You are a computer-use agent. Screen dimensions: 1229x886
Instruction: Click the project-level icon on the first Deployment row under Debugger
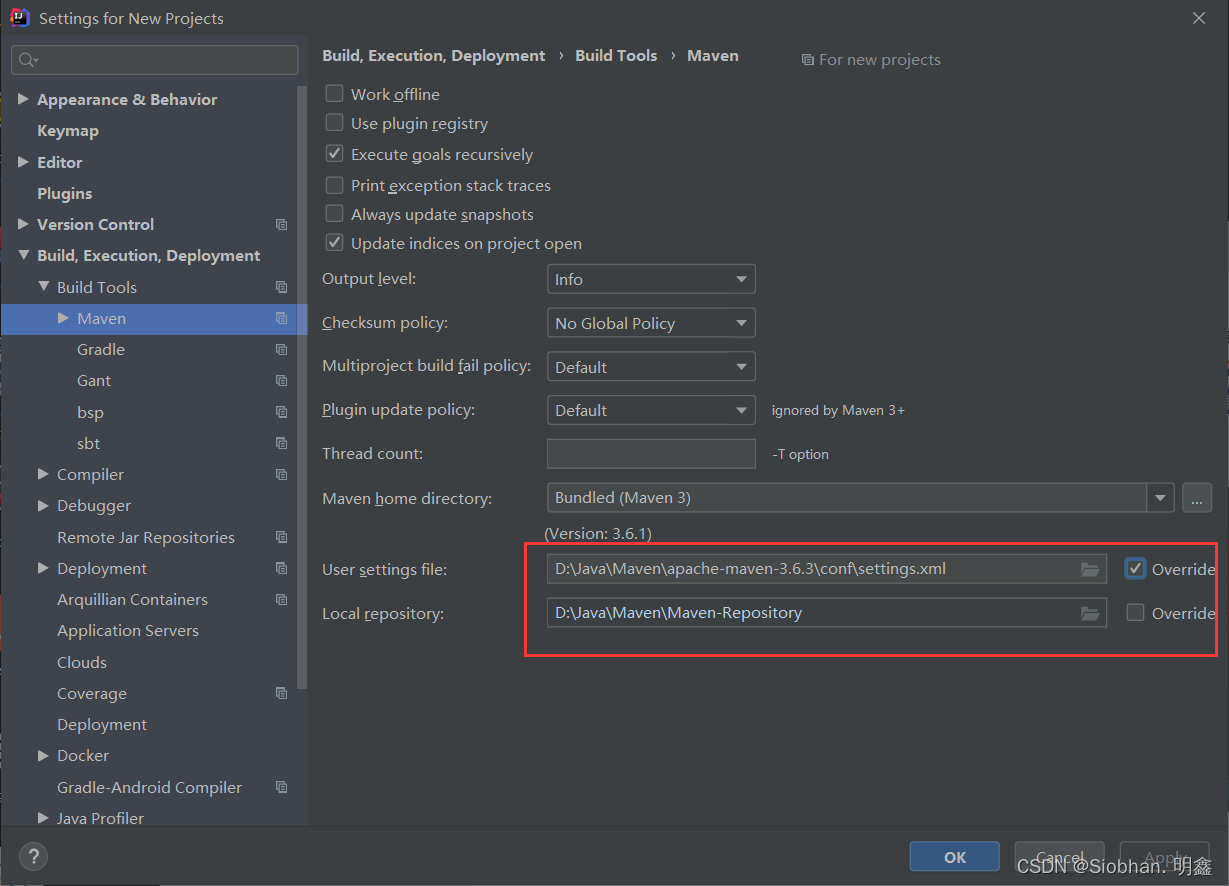281,568
